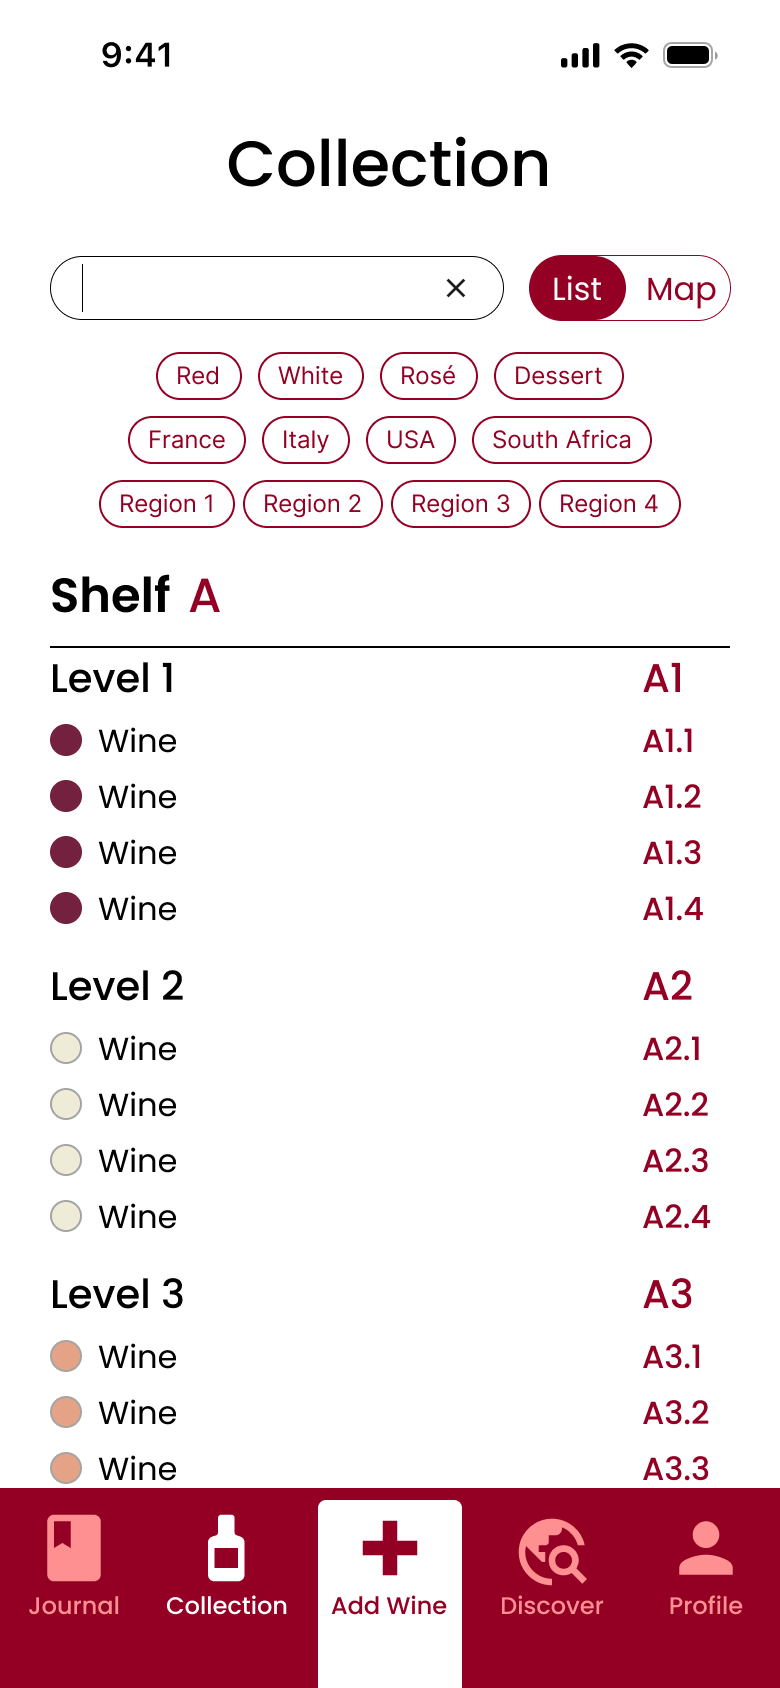780x1688 pixels.
Task: Select the List view toggle
Action: tap(577, 289)
